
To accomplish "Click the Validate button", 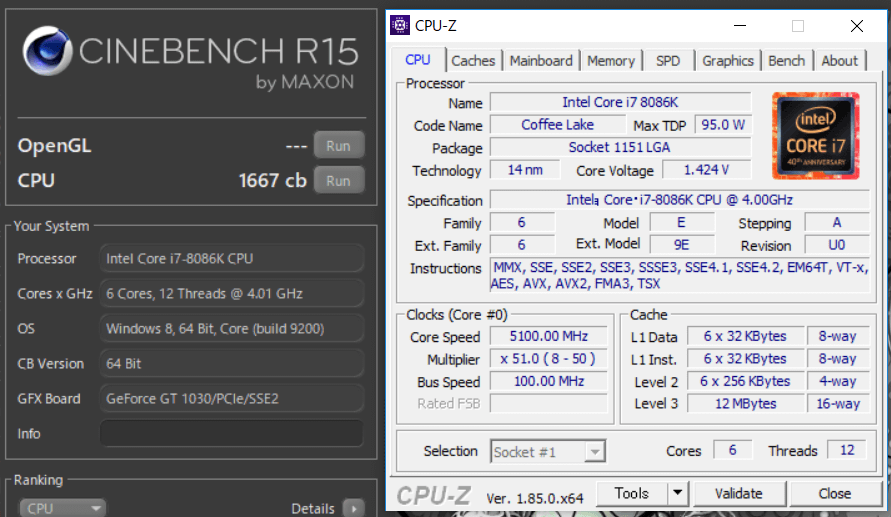I will [x=739, y=493].
